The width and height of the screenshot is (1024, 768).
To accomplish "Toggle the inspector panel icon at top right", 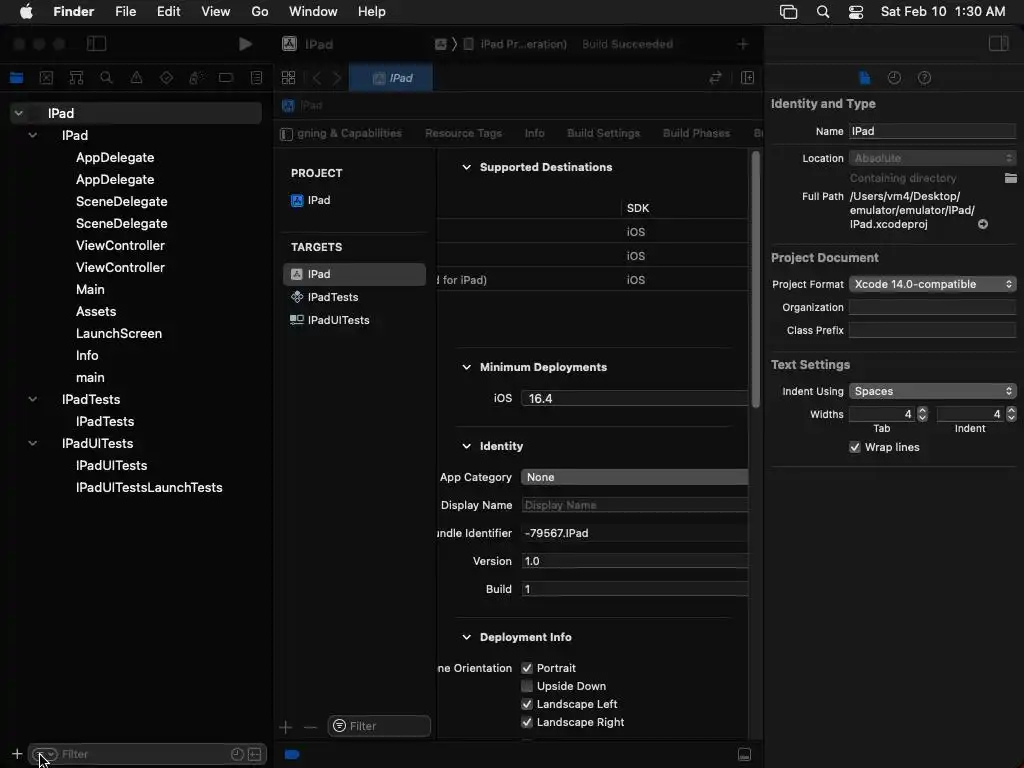I will pos(999,44).
